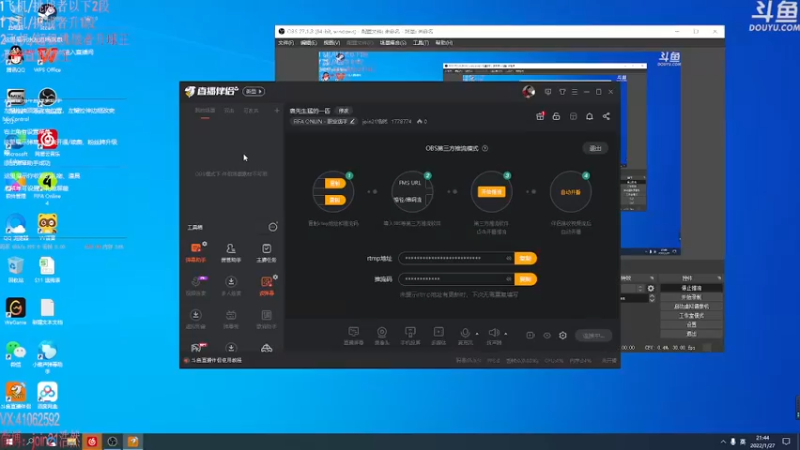Image resolution: width=800 pixels, height=450 pixels.
Task: Click Start Recording in OBS controls
Action: click(x=691, y=297)
